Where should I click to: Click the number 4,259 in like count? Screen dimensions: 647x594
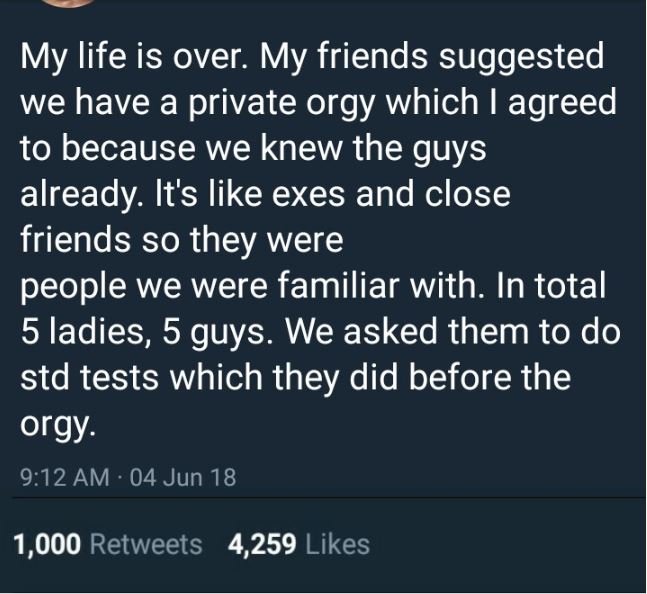pos(261,544)
